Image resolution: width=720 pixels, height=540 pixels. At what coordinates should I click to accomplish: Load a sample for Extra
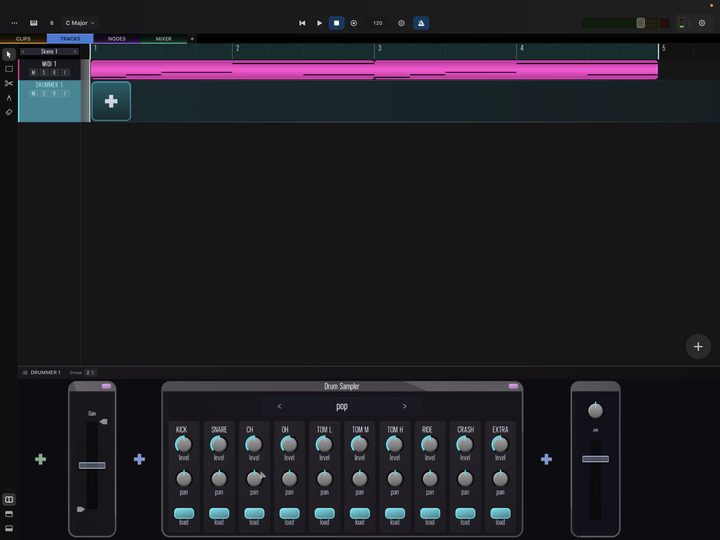pyautogui.click(x=500, y=513)
